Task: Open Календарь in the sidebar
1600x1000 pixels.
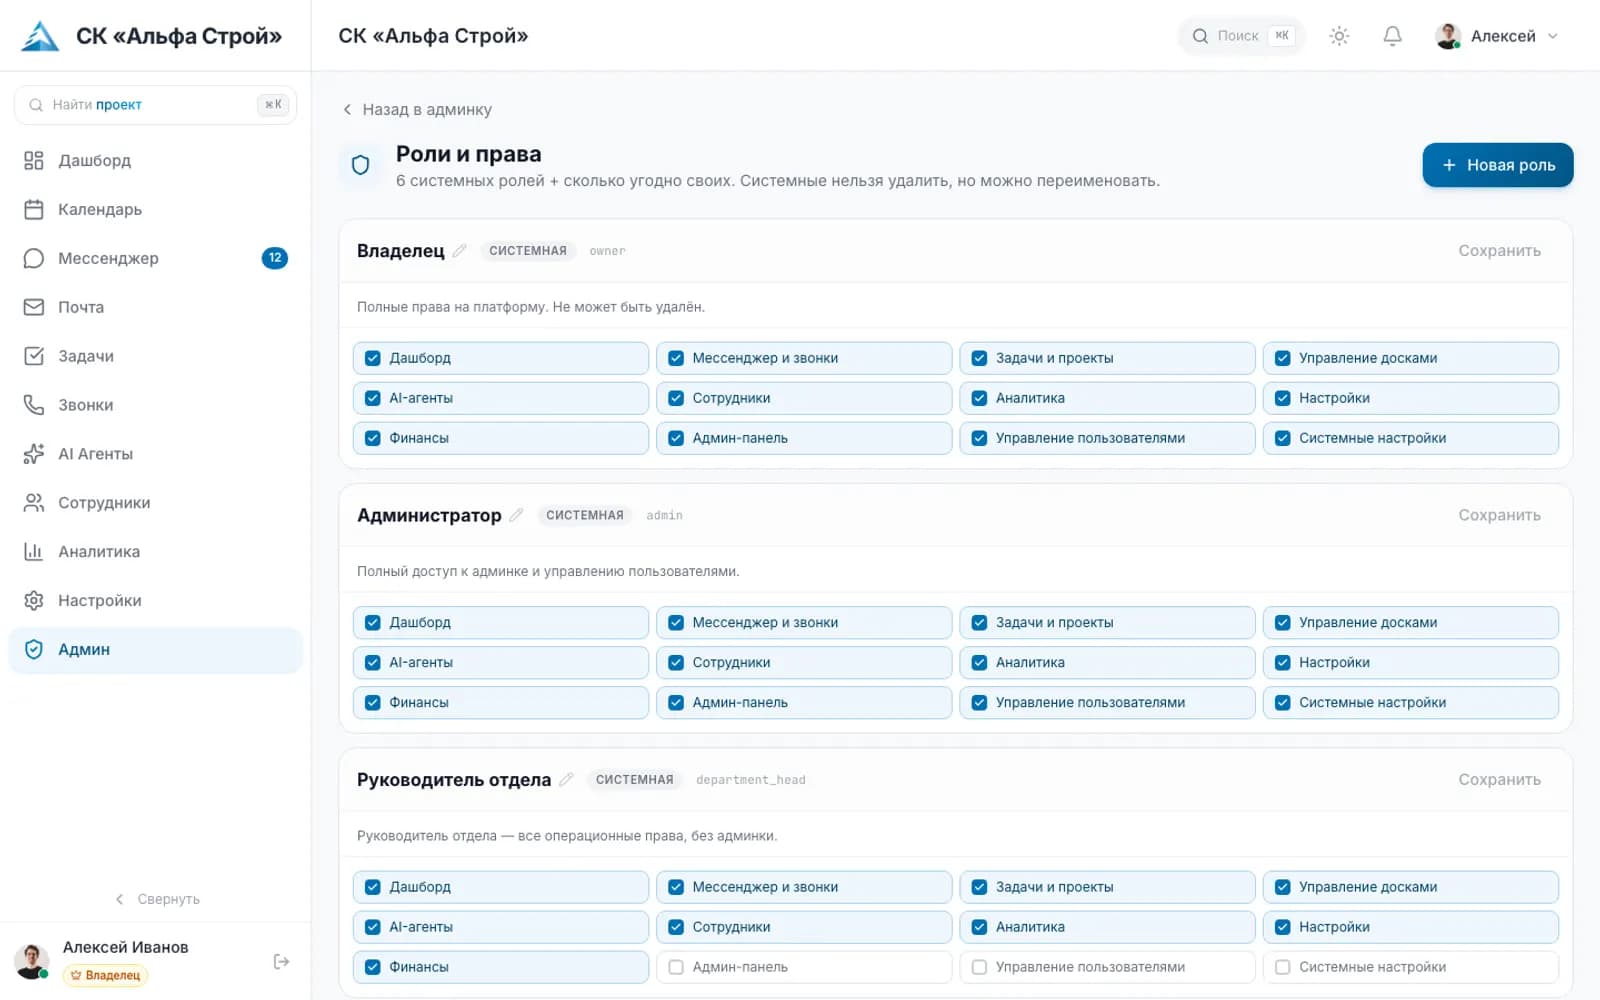Action: pyautogui.click(x=155, y=209)
